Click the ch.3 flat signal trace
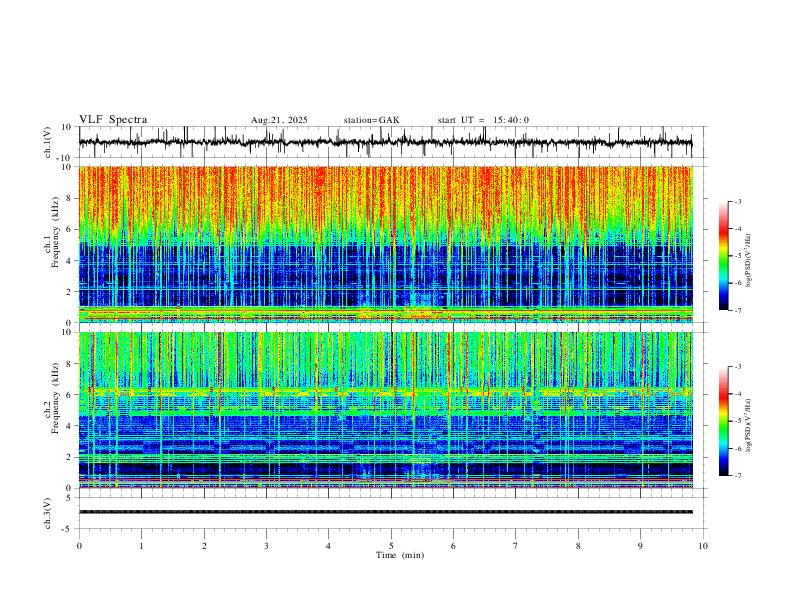Image resolution: width=792 pixels, height=612 pixels. pos(386,512)
